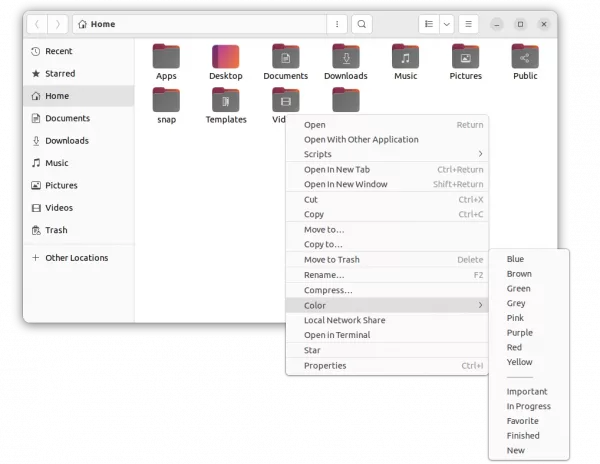Select Move to Trash

click(x=387, y=260)
